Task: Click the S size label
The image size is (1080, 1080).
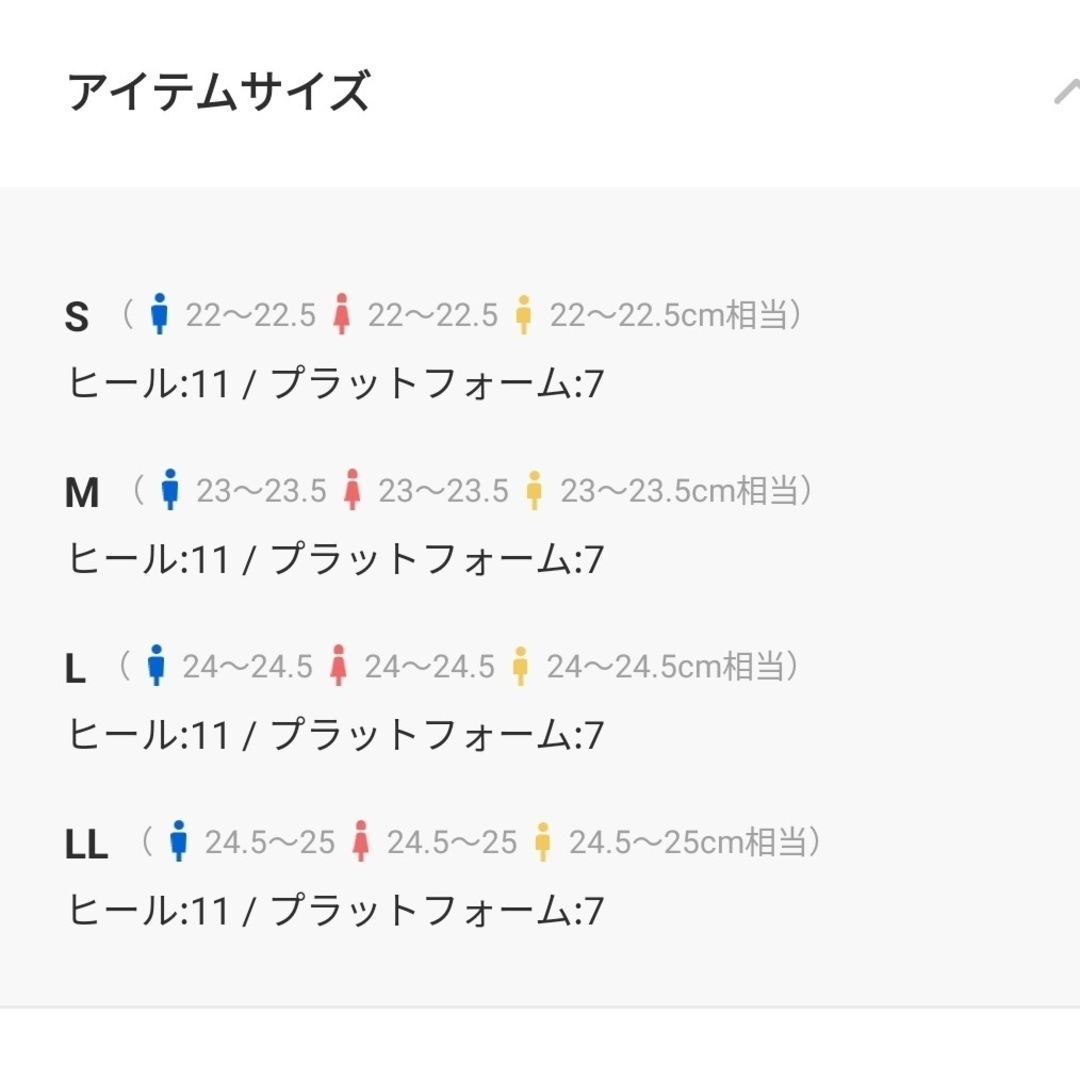Action: (x=76, y=317)
